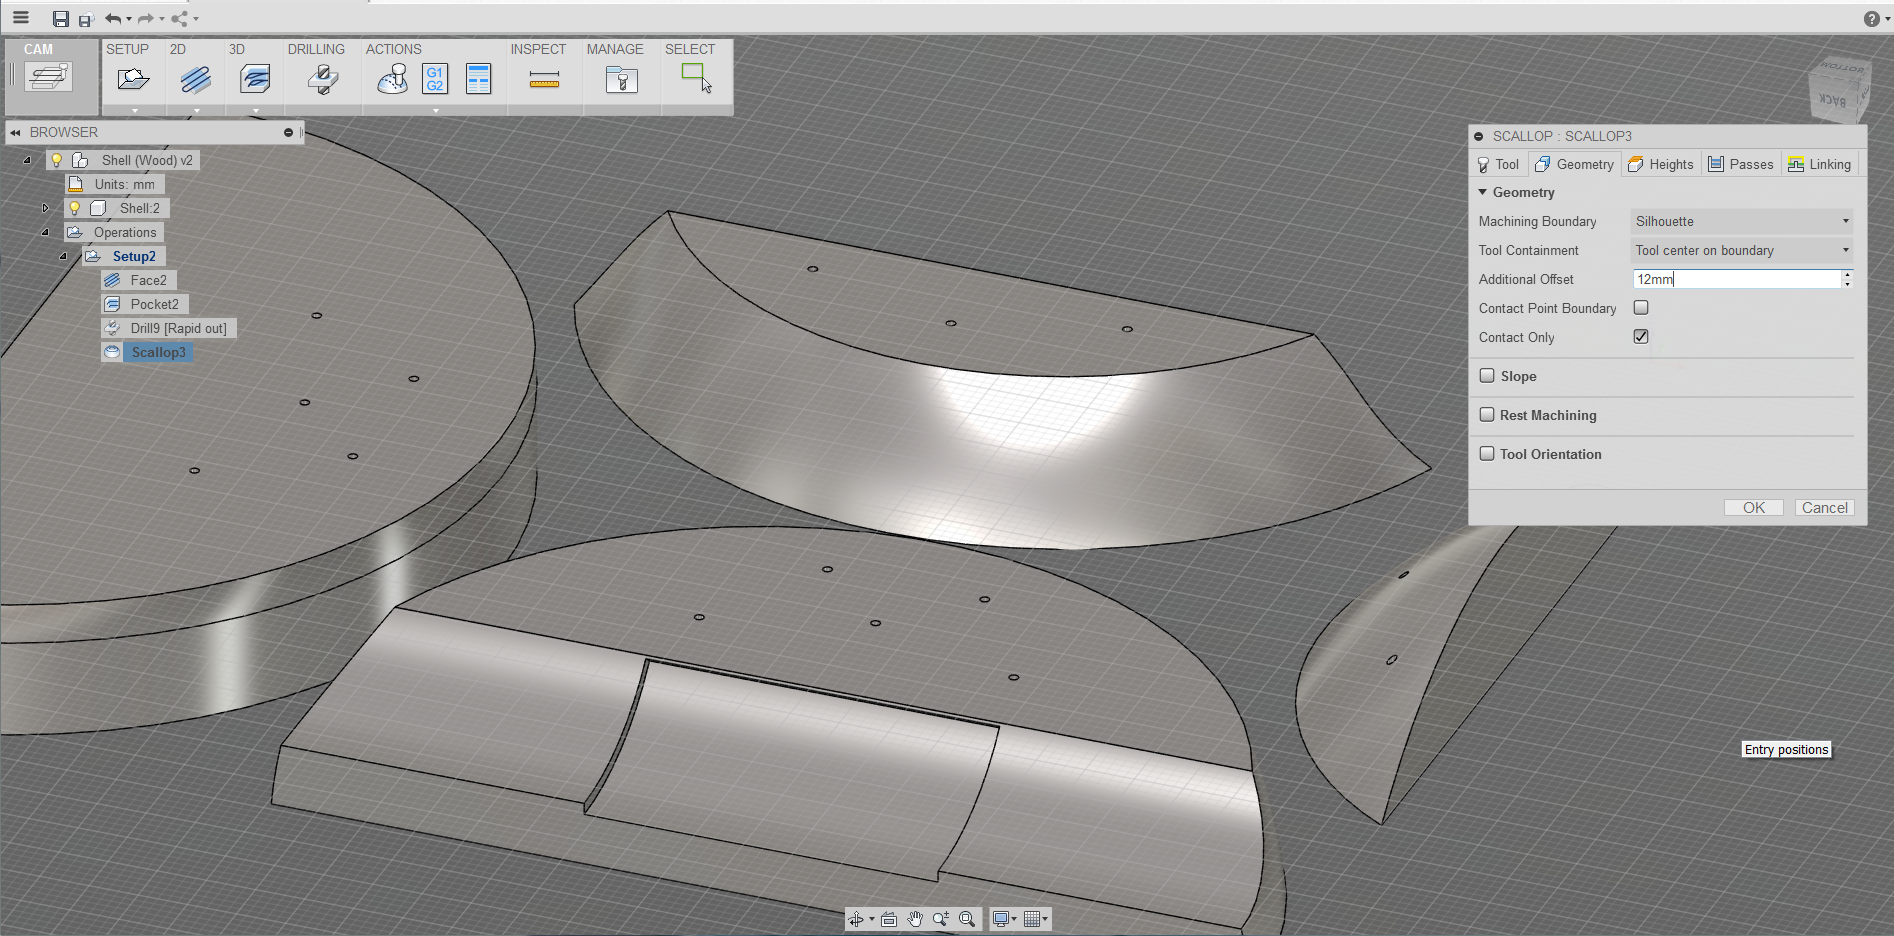This screenshot has height=936, width=1894.
Task: Collapse the Setup2 tree node
Action: click(x=63, y=256)
